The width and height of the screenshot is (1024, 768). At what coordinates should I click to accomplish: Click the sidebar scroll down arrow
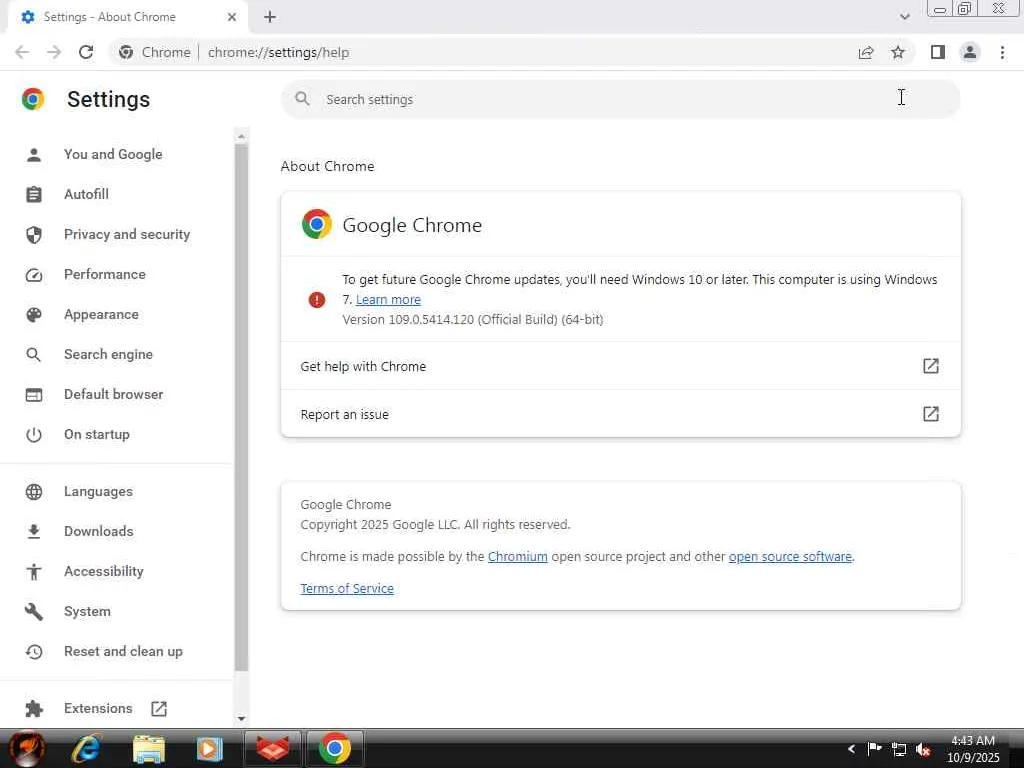point(241,718)
